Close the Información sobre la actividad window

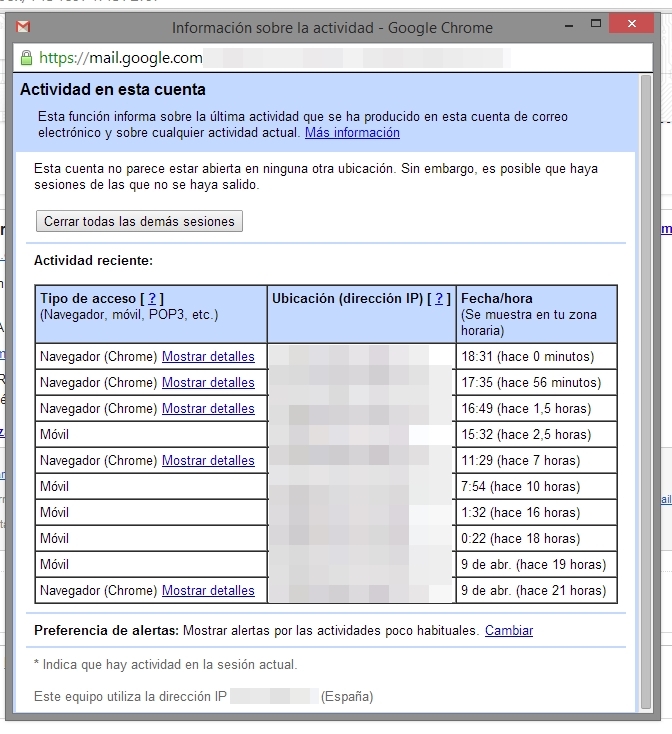[631, 23]
